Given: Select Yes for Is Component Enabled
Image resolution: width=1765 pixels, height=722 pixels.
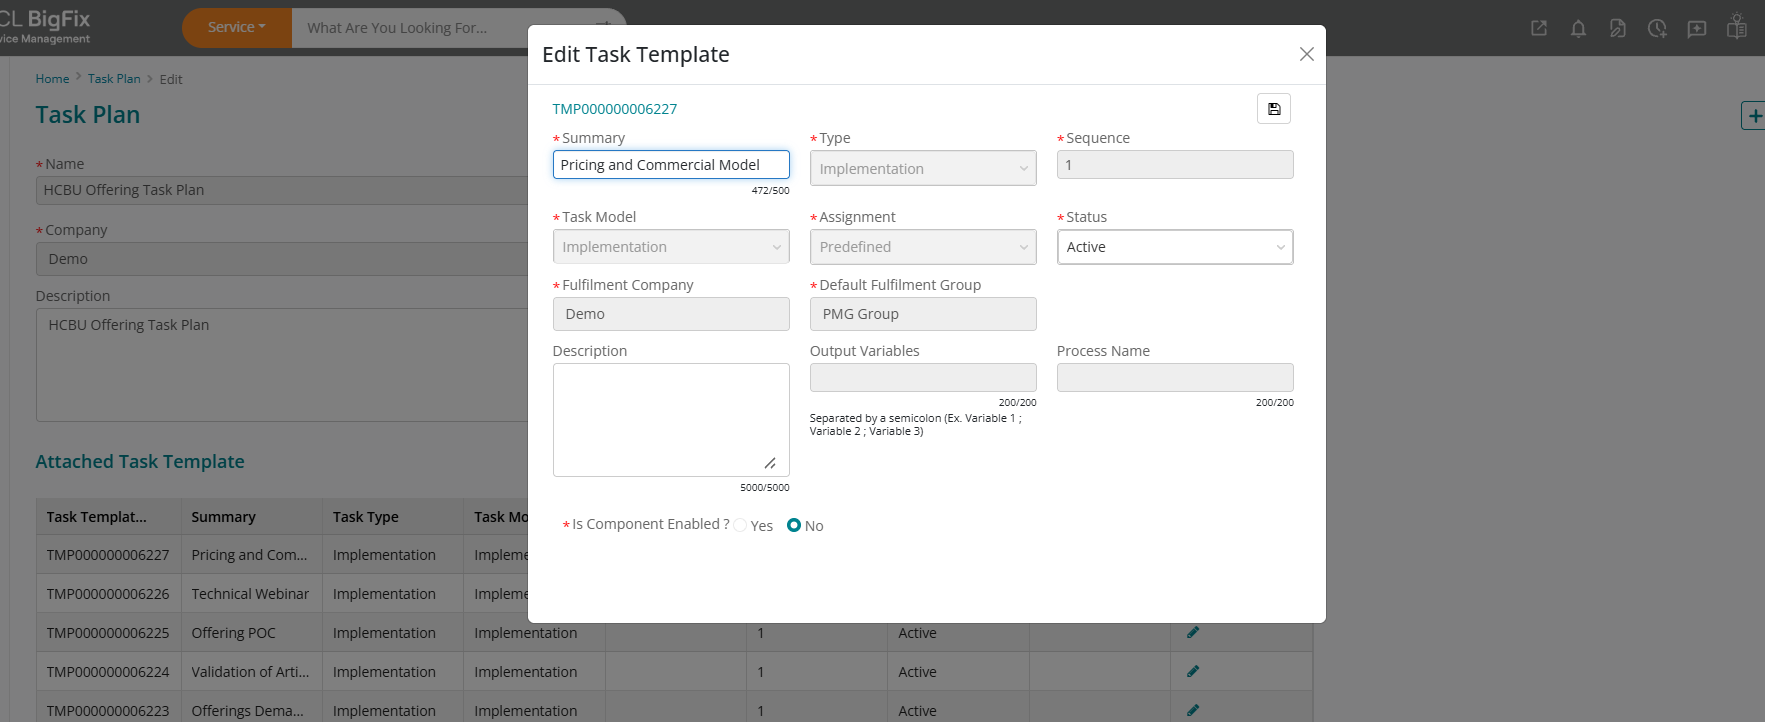Looking at the screenshot, I should pos(741,526).
